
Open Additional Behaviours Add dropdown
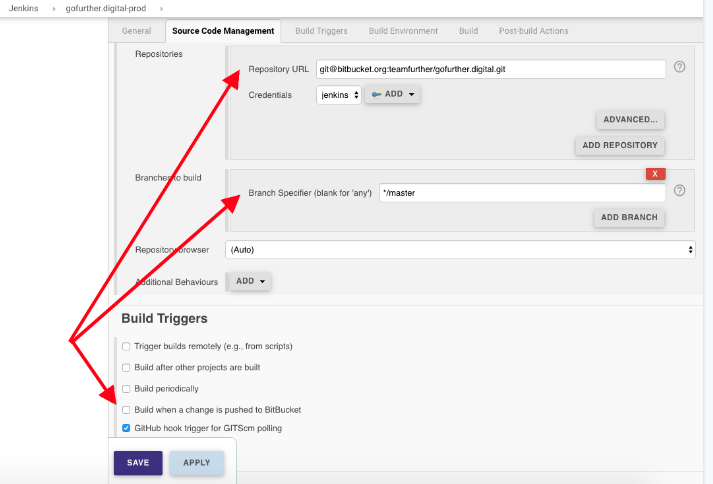pyautogui.click(x=250, y=282)
